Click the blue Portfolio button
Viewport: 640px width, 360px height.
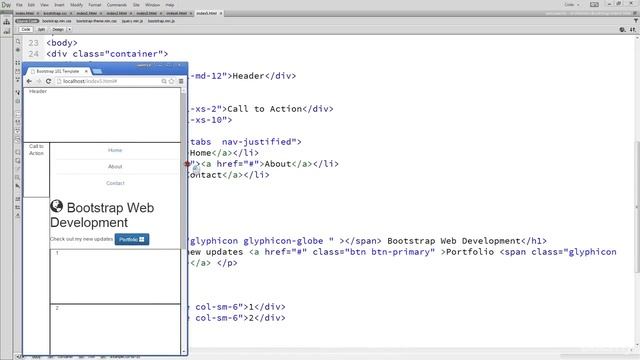[x=132, y=239]
